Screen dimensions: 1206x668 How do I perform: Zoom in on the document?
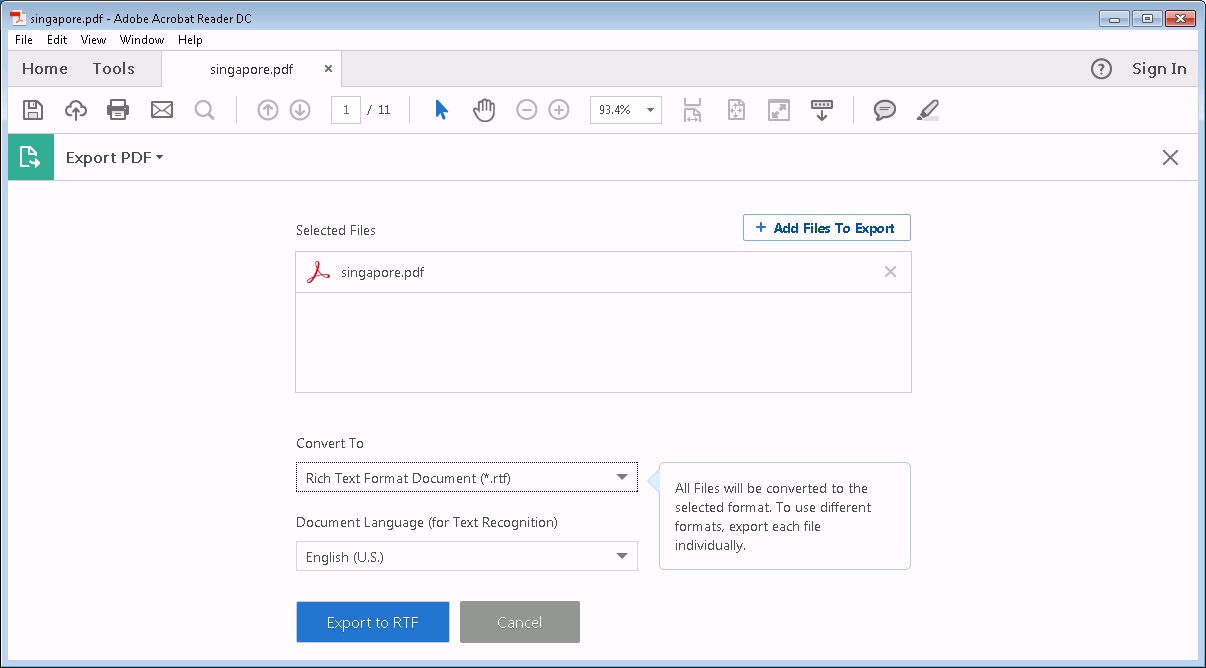click(559, 110)
